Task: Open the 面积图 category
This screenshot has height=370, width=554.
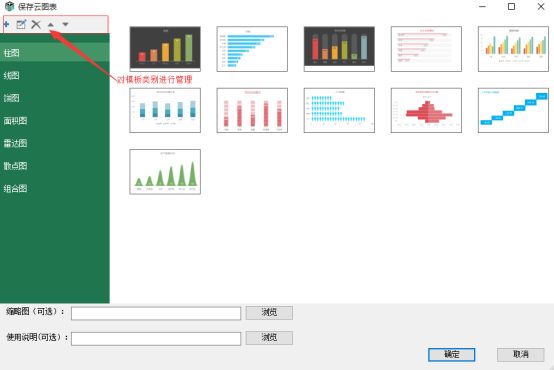Action: pos(55,121)
